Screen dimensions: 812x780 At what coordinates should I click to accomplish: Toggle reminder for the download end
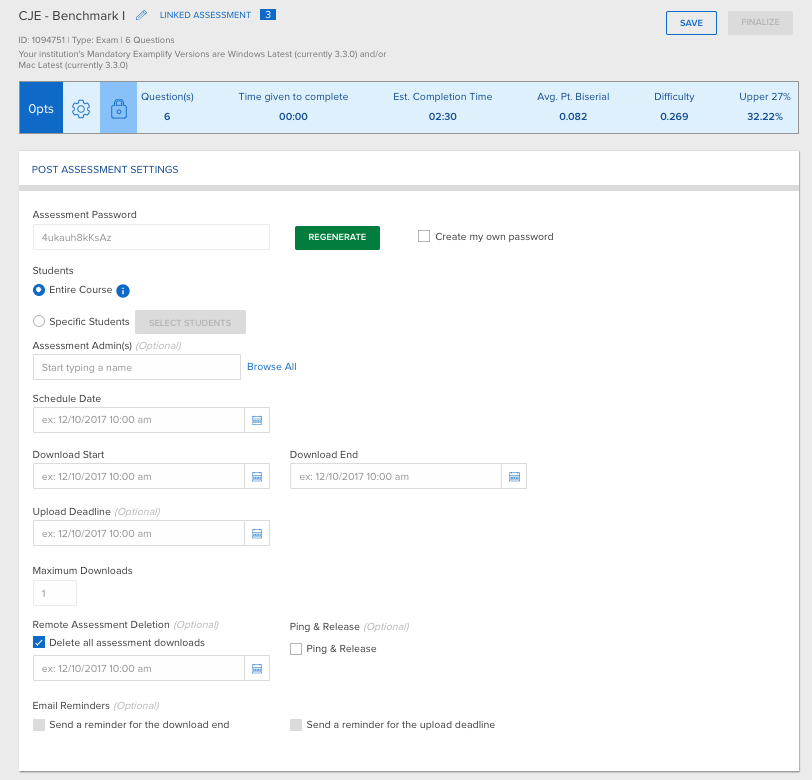click(x=39, y=725)
